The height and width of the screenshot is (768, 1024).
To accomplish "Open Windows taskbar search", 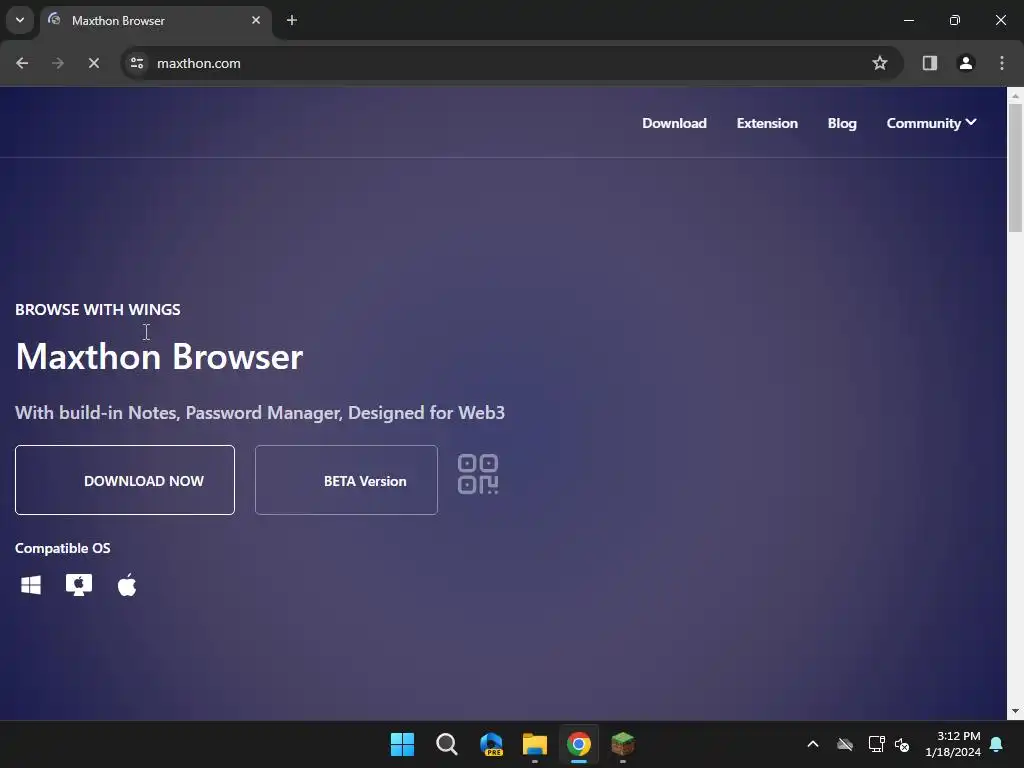I will coord(447,744).
